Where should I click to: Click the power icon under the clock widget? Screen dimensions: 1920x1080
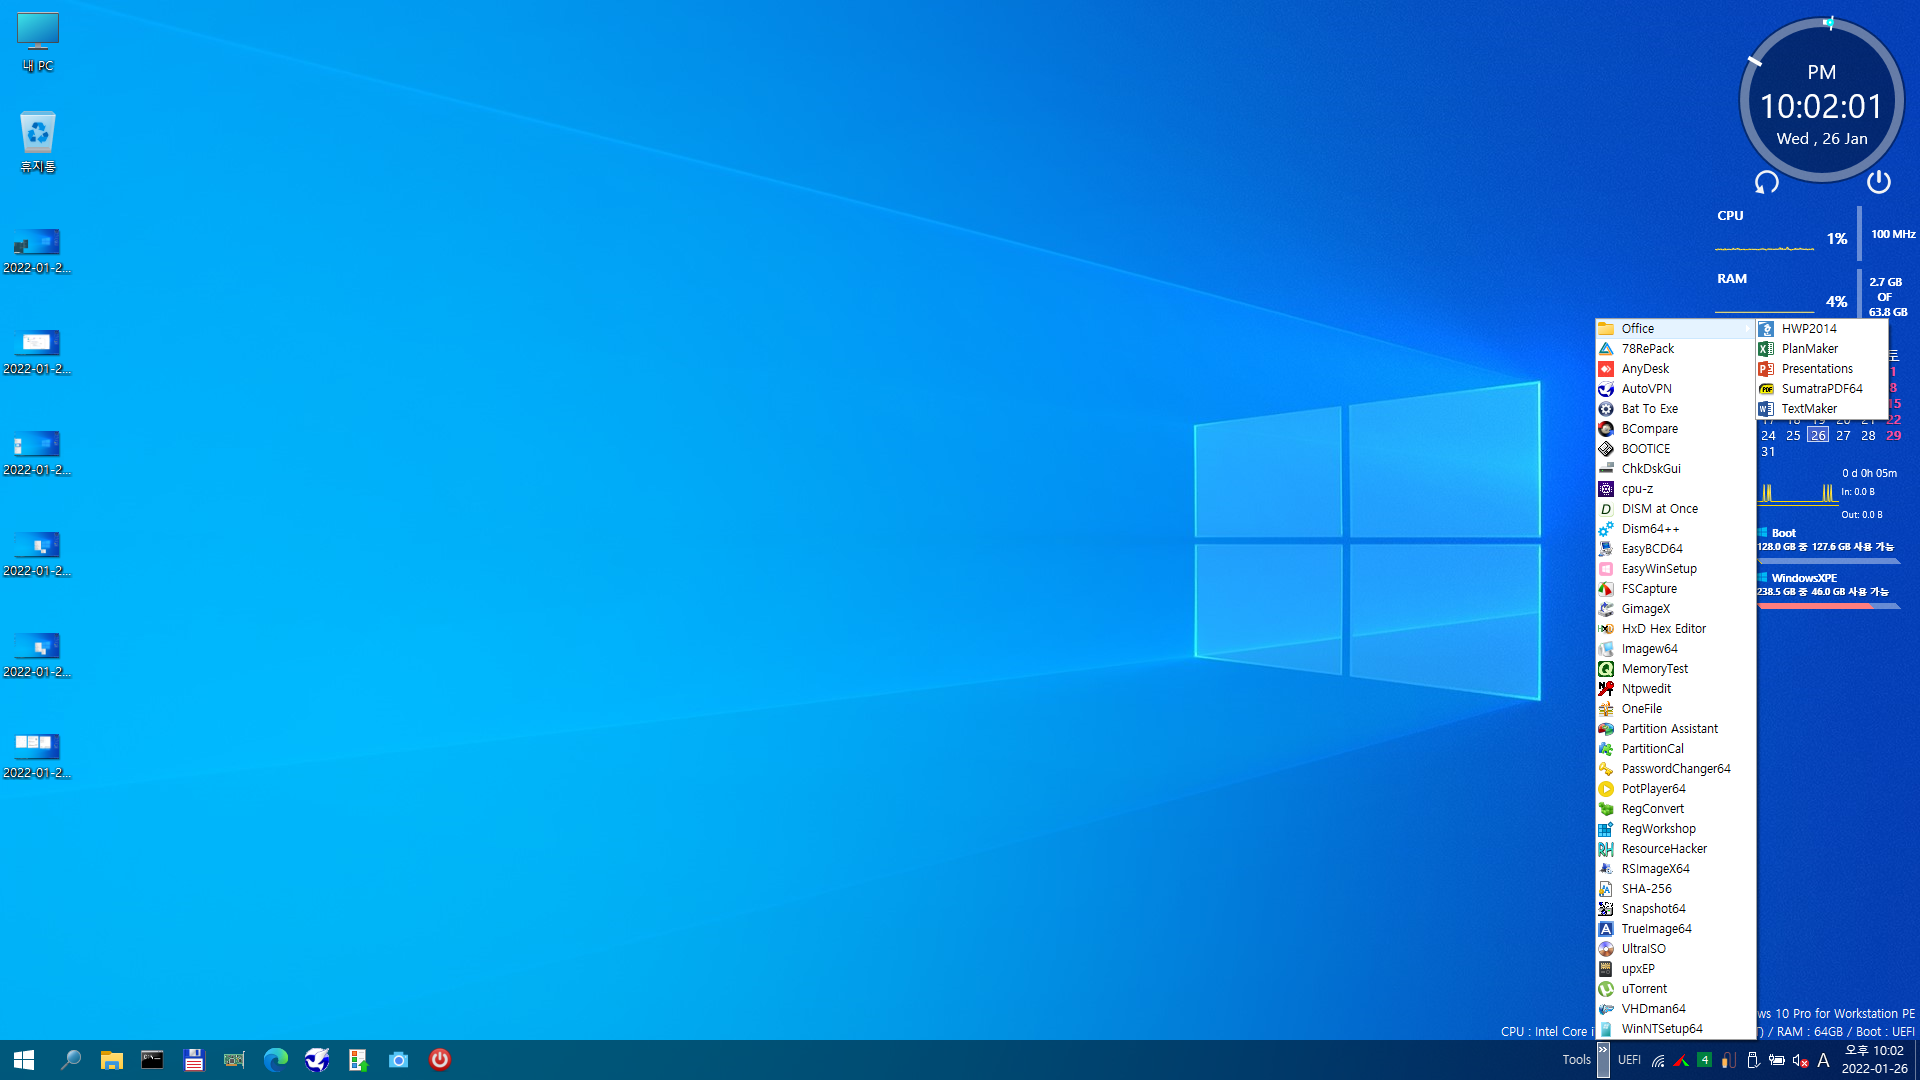click(1878, 182)
